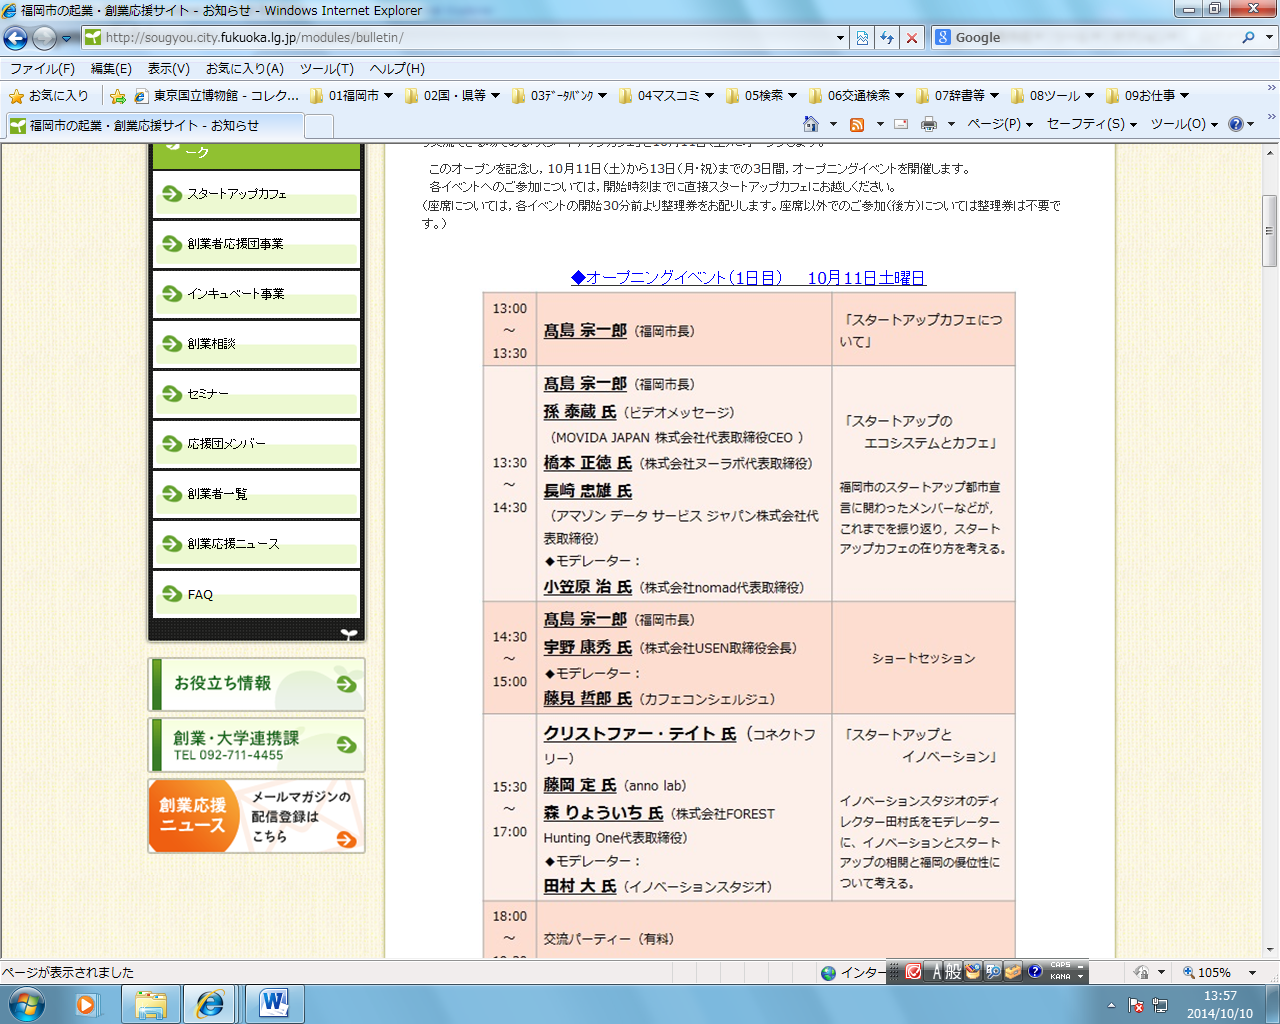Click the Home icon in the command bar
The image size is (1280, 1024).
pos(811,124)
